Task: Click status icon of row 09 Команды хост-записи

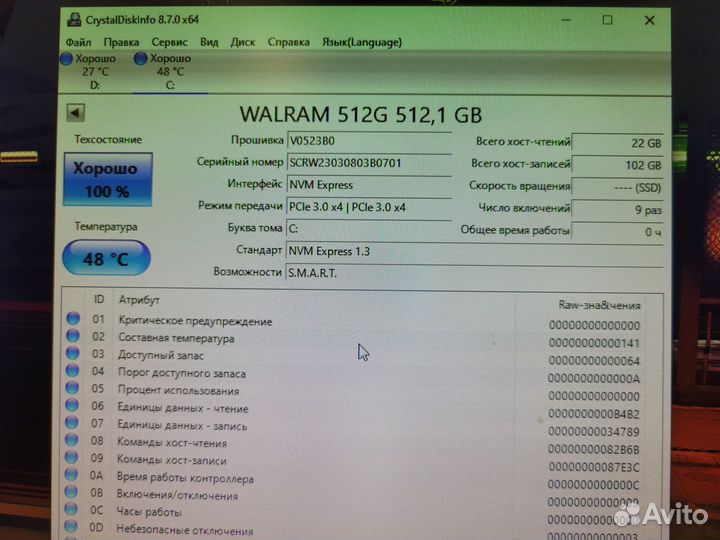Action: pos(71,457)
